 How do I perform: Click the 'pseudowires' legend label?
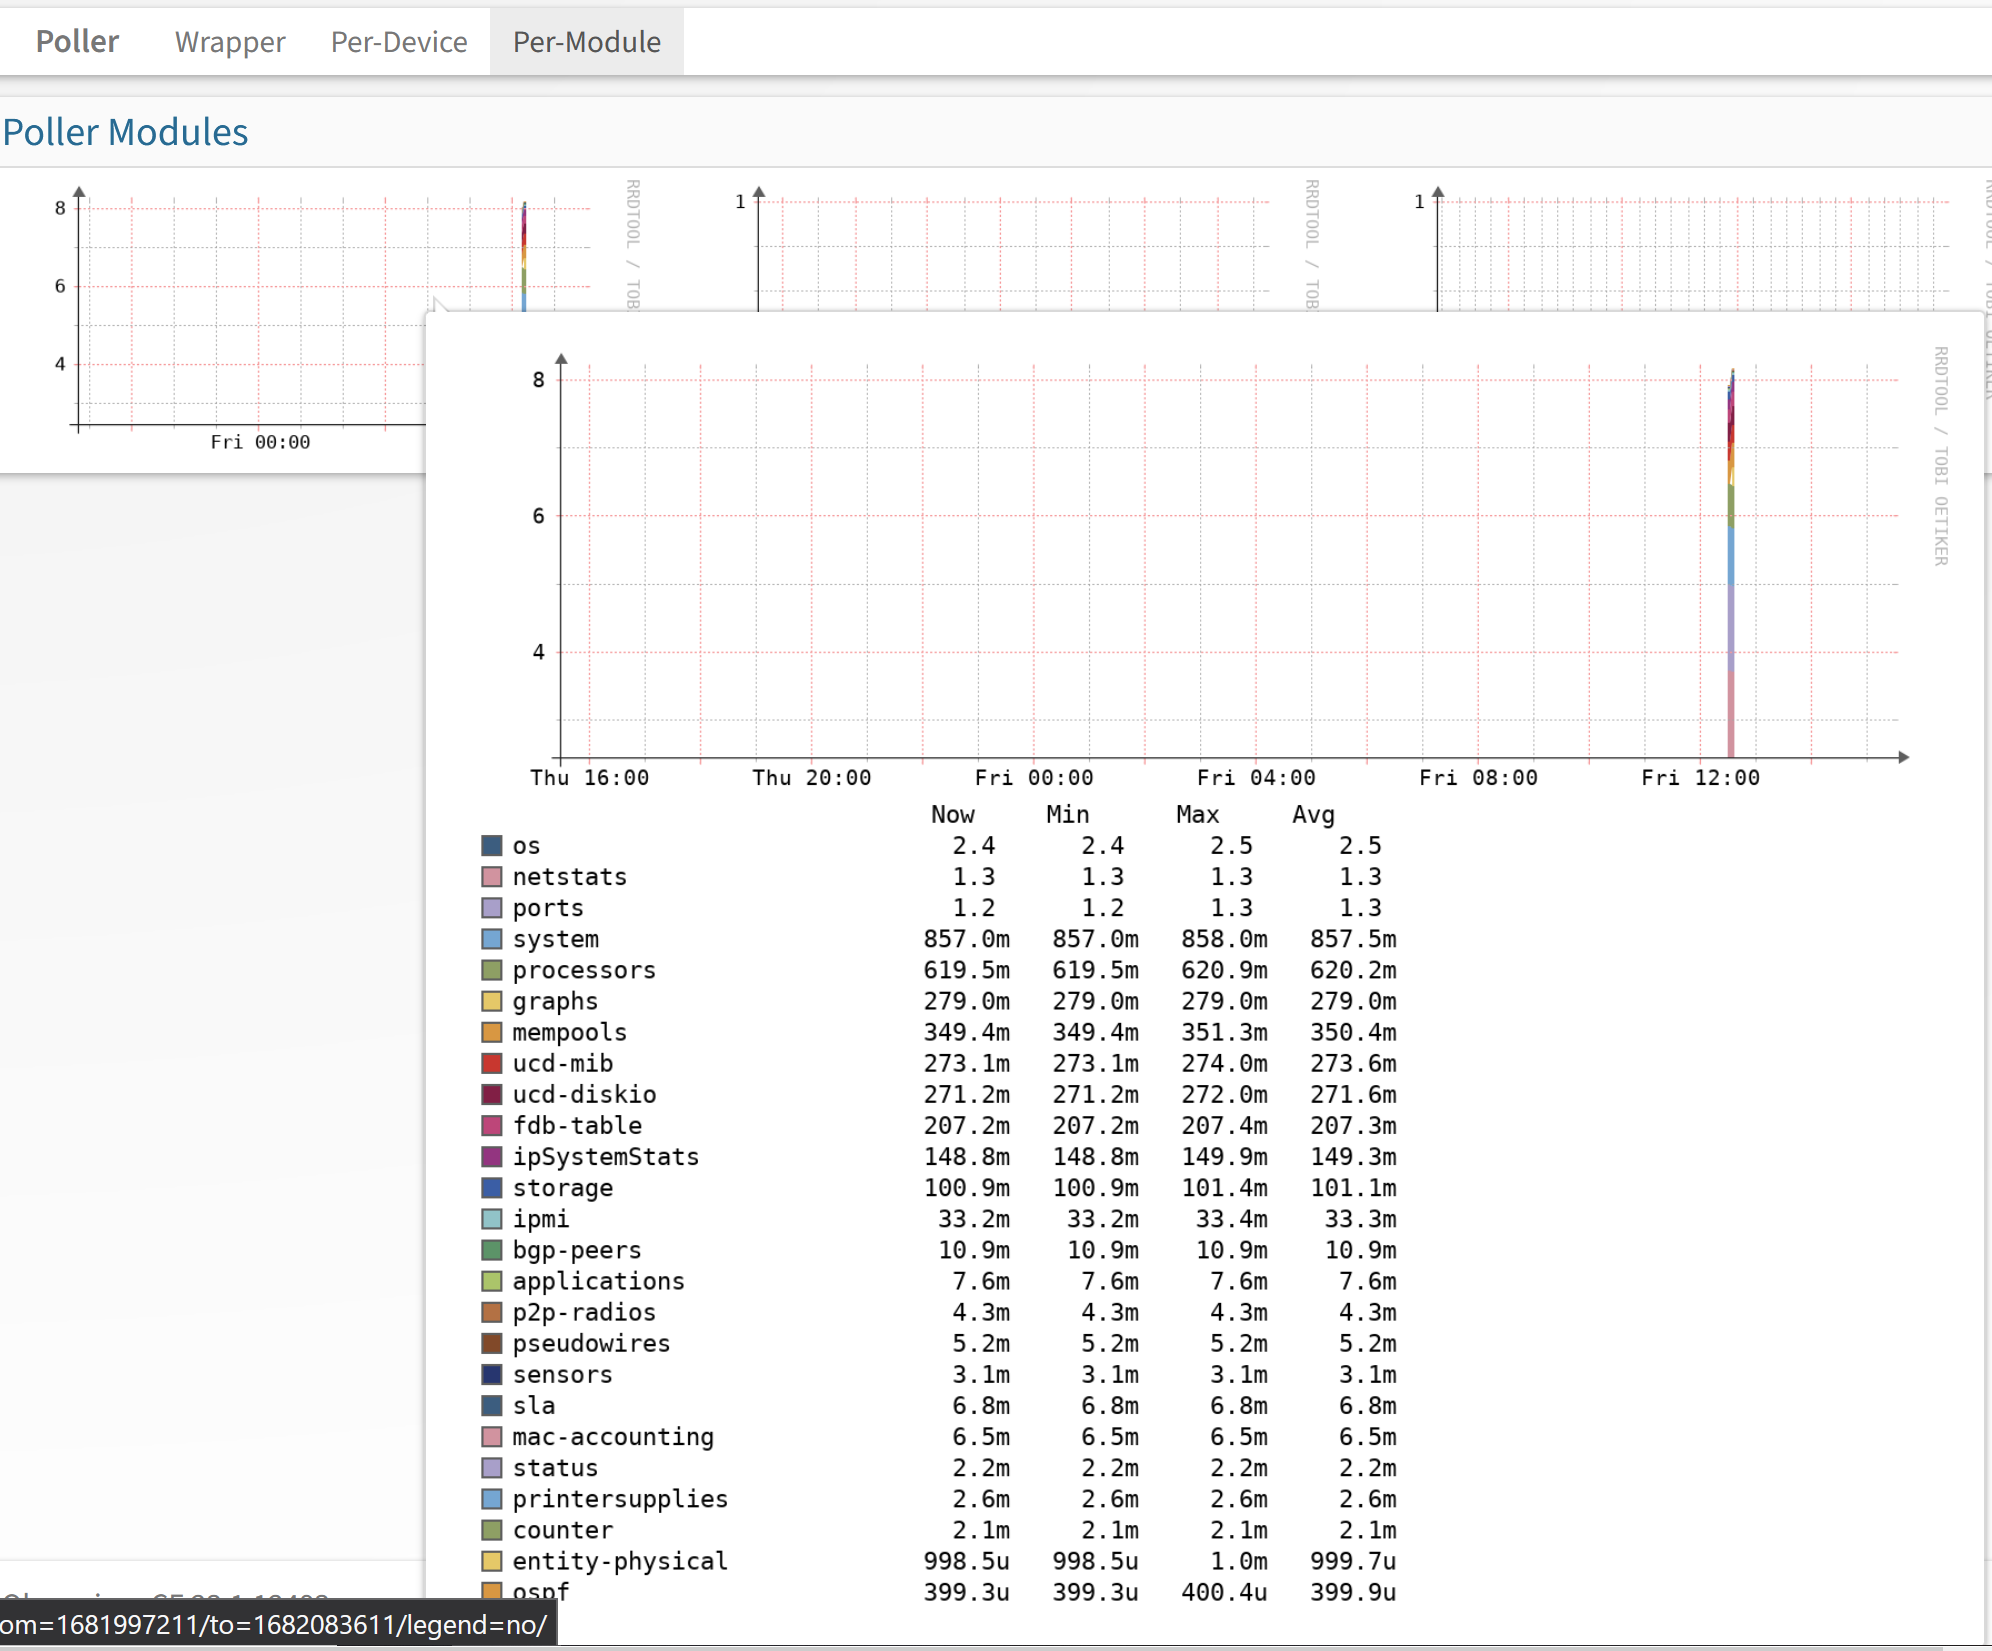point(591,1343)
